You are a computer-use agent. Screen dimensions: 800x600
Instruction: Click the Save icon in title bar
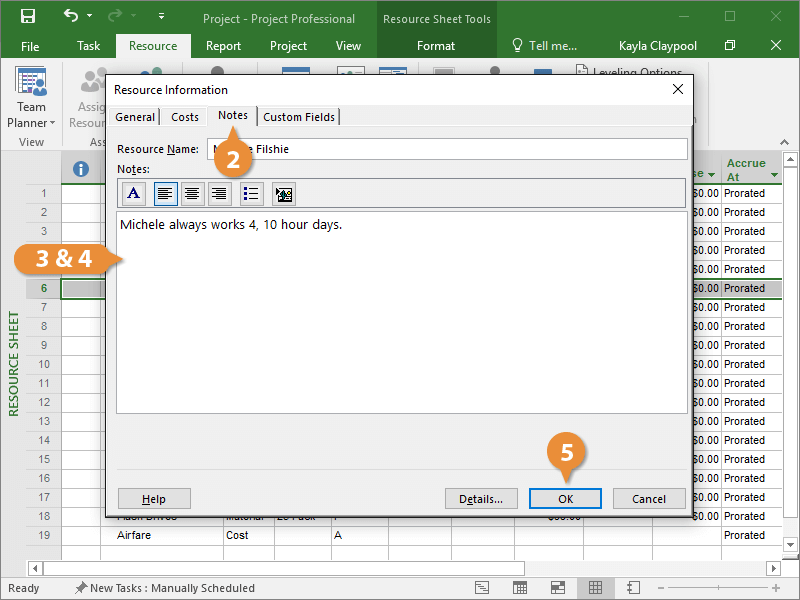(28, 17)
